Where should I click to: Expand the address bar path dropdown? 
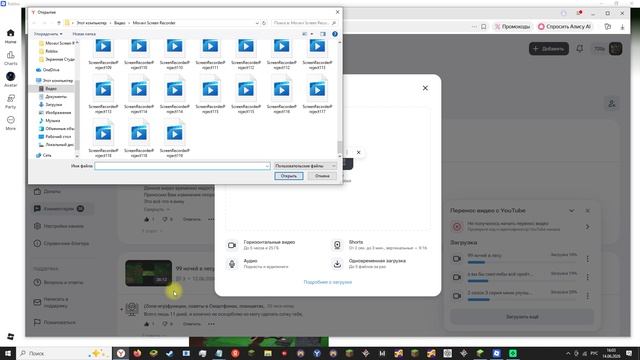click(x=257, y=23)
